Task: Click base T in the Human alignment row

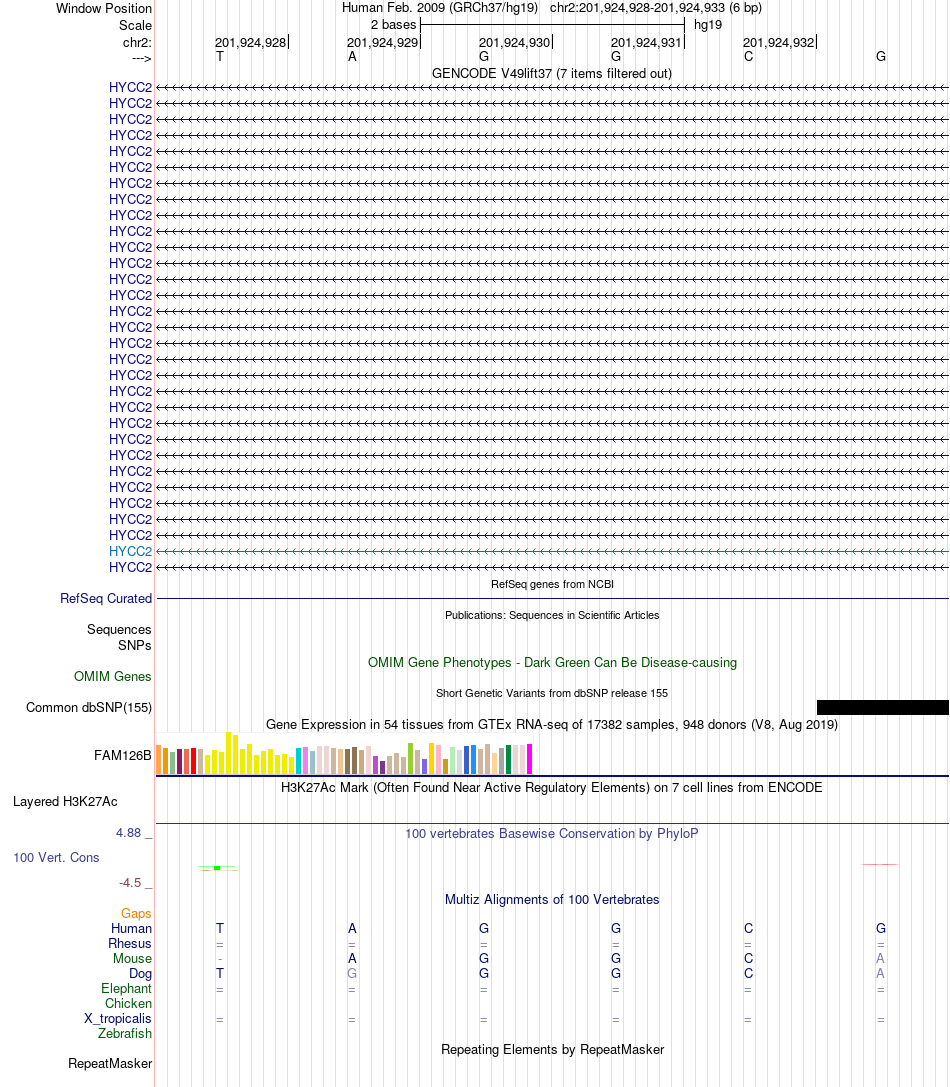Action: tap(220, 928)
